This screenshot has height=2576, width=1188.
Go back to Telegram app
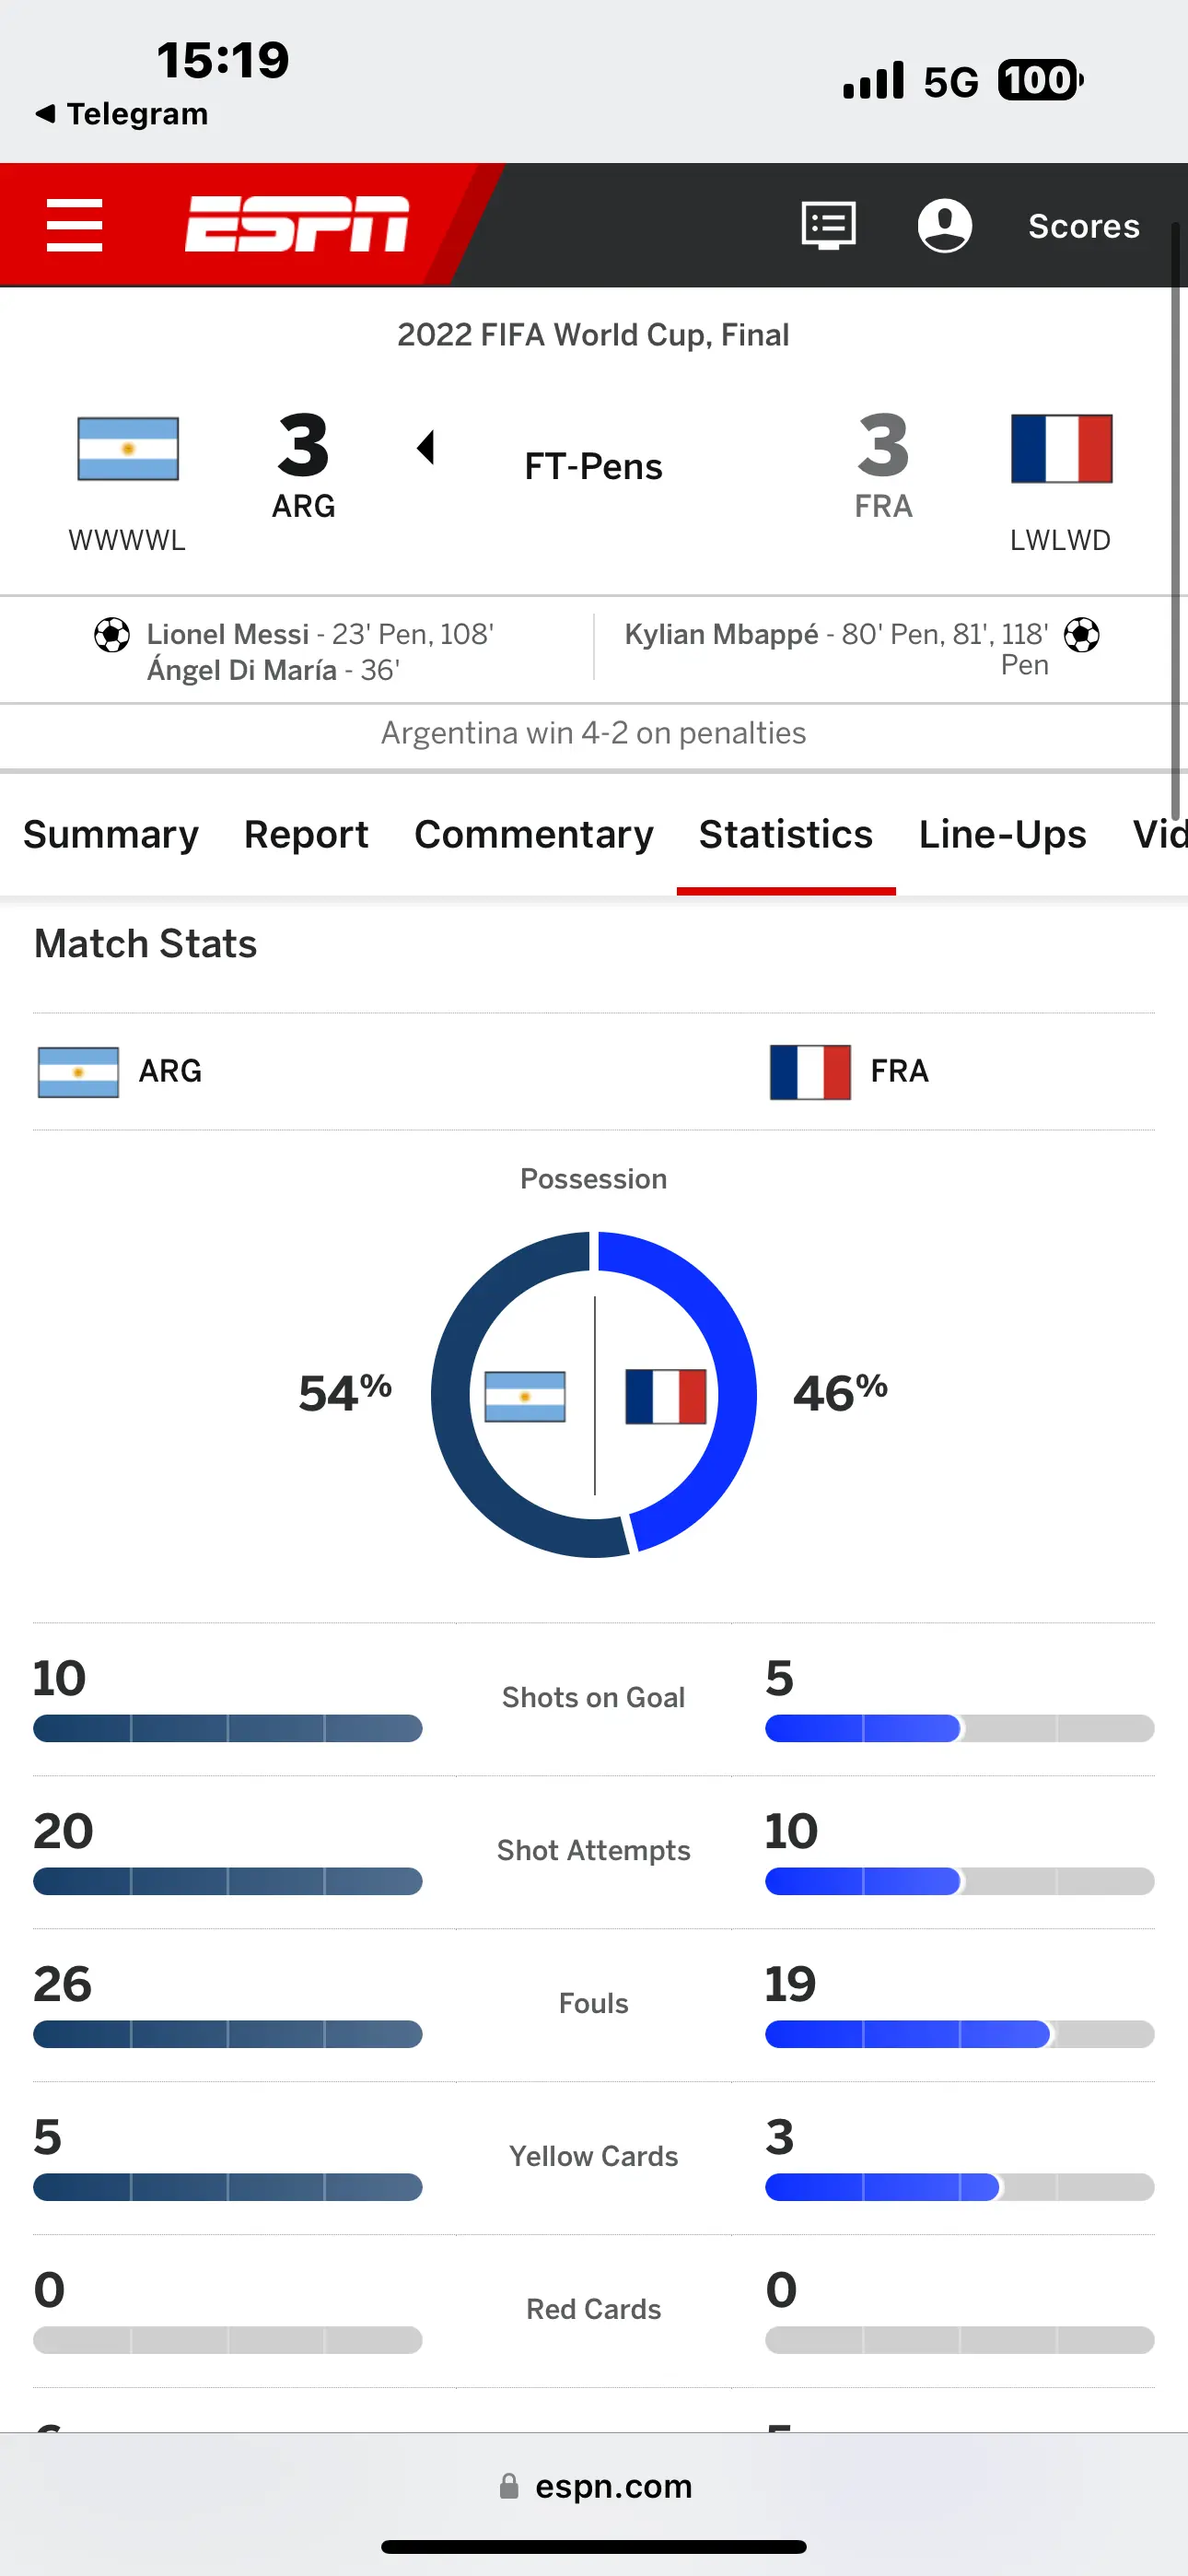coord(121,114)
